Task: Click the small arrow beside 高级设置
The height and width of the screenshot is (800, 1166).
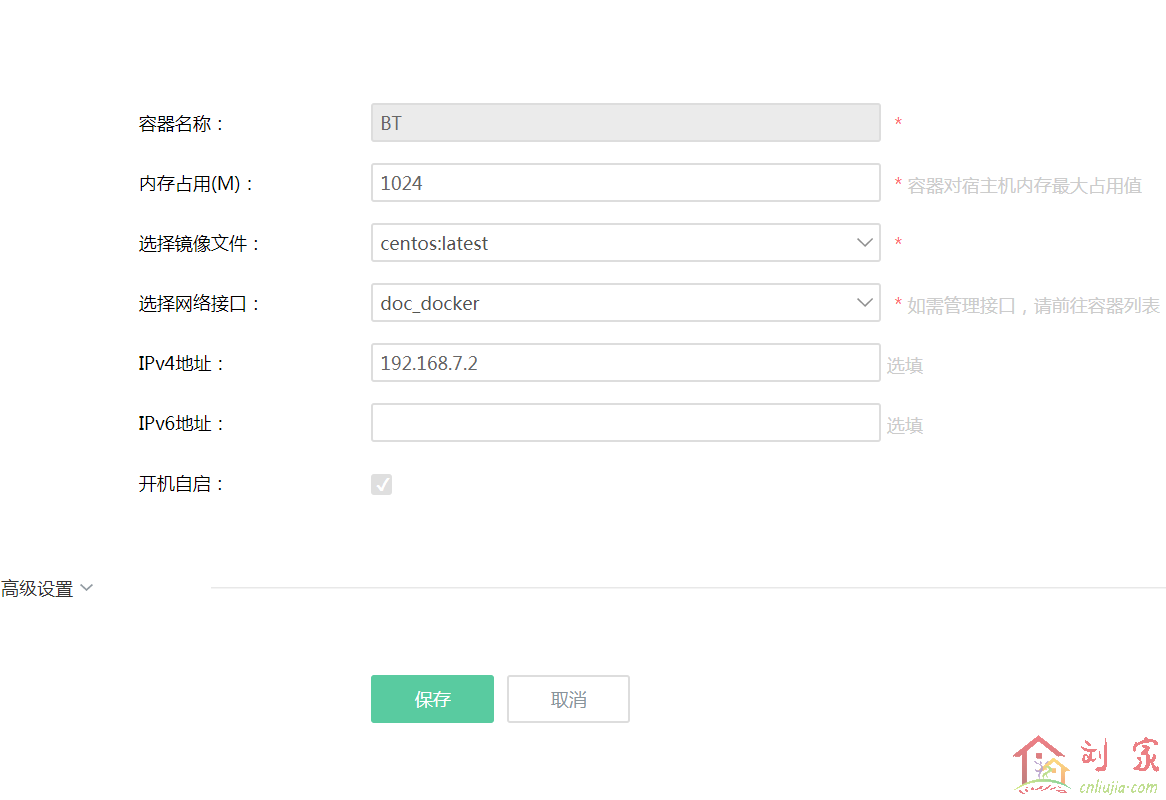Action: point(86,588)
